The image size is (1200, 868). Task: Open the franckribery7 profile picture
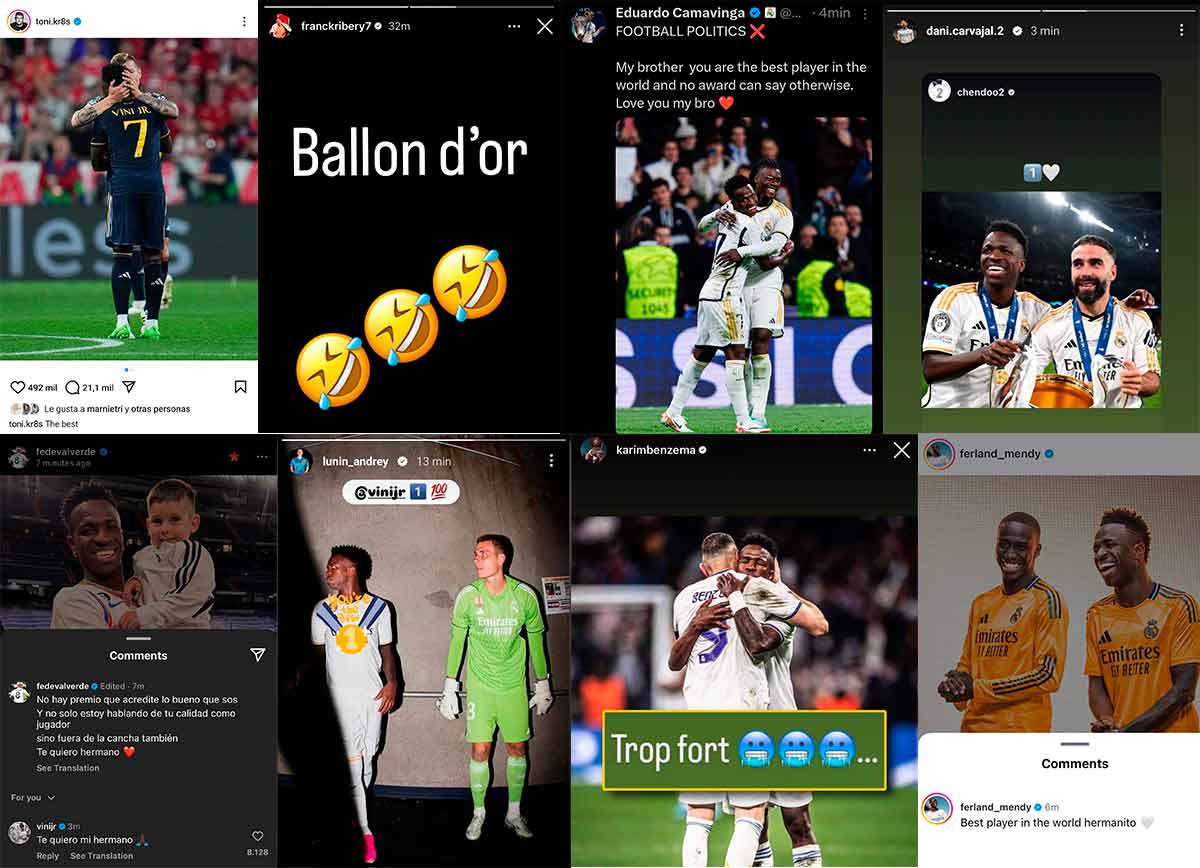click(280, 26)
